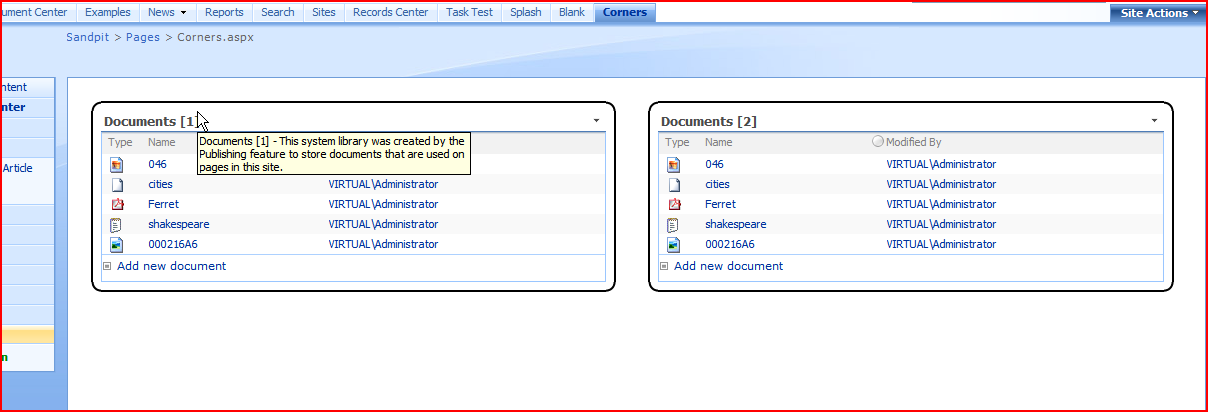
Task: Click the text file icon beside shakespeare in Documents [1]
Action: 116,225
